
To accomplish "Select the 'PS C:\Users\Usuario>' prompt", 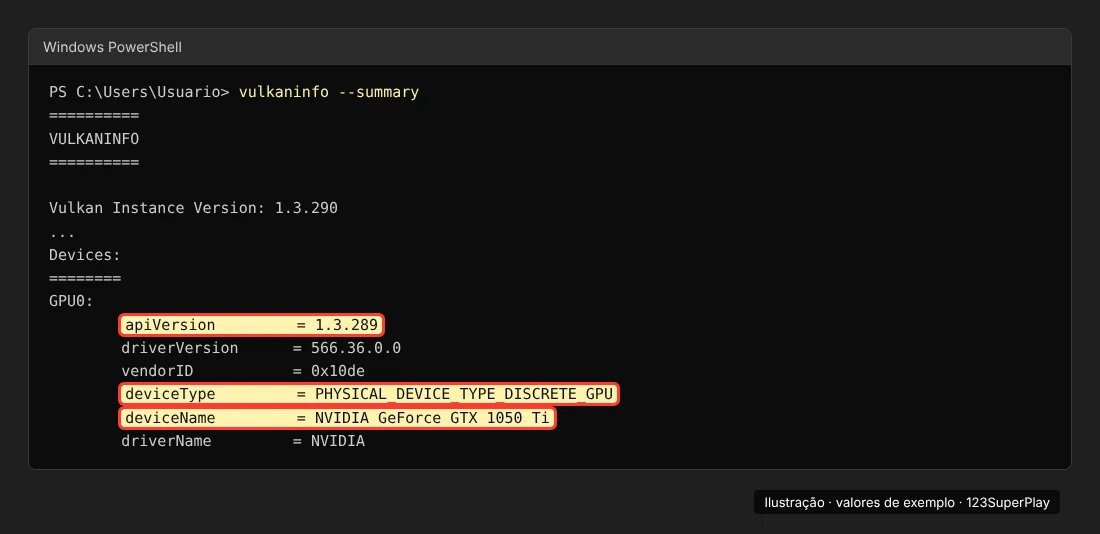I will point(139,92).
